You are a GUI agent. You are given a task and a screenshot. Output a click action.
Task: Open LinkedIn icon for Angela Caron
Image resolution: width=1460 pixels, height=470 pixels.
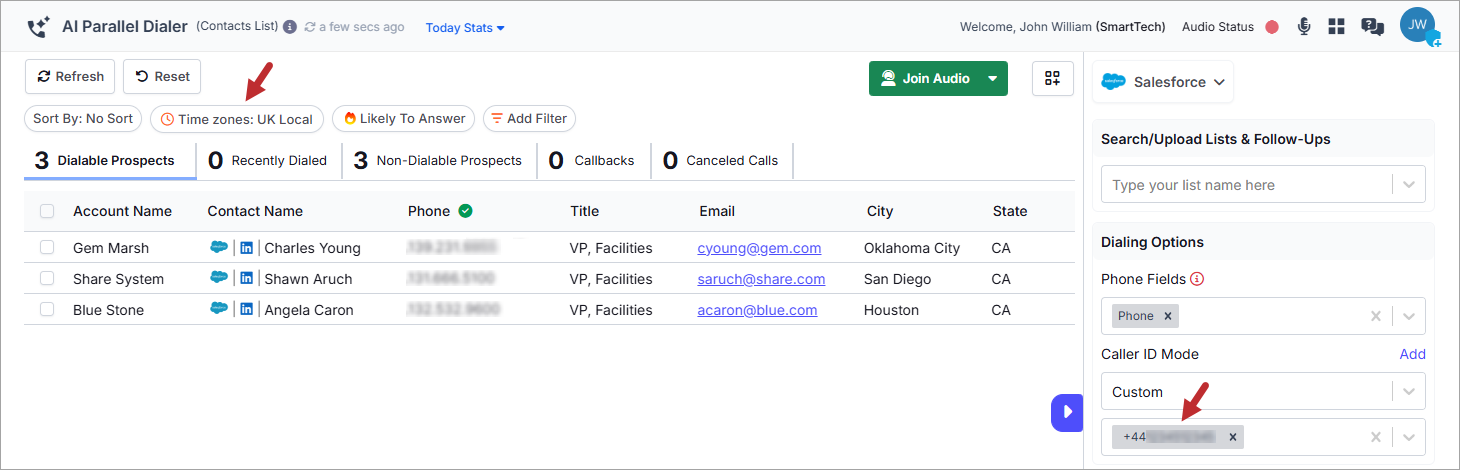click(247, 309)
